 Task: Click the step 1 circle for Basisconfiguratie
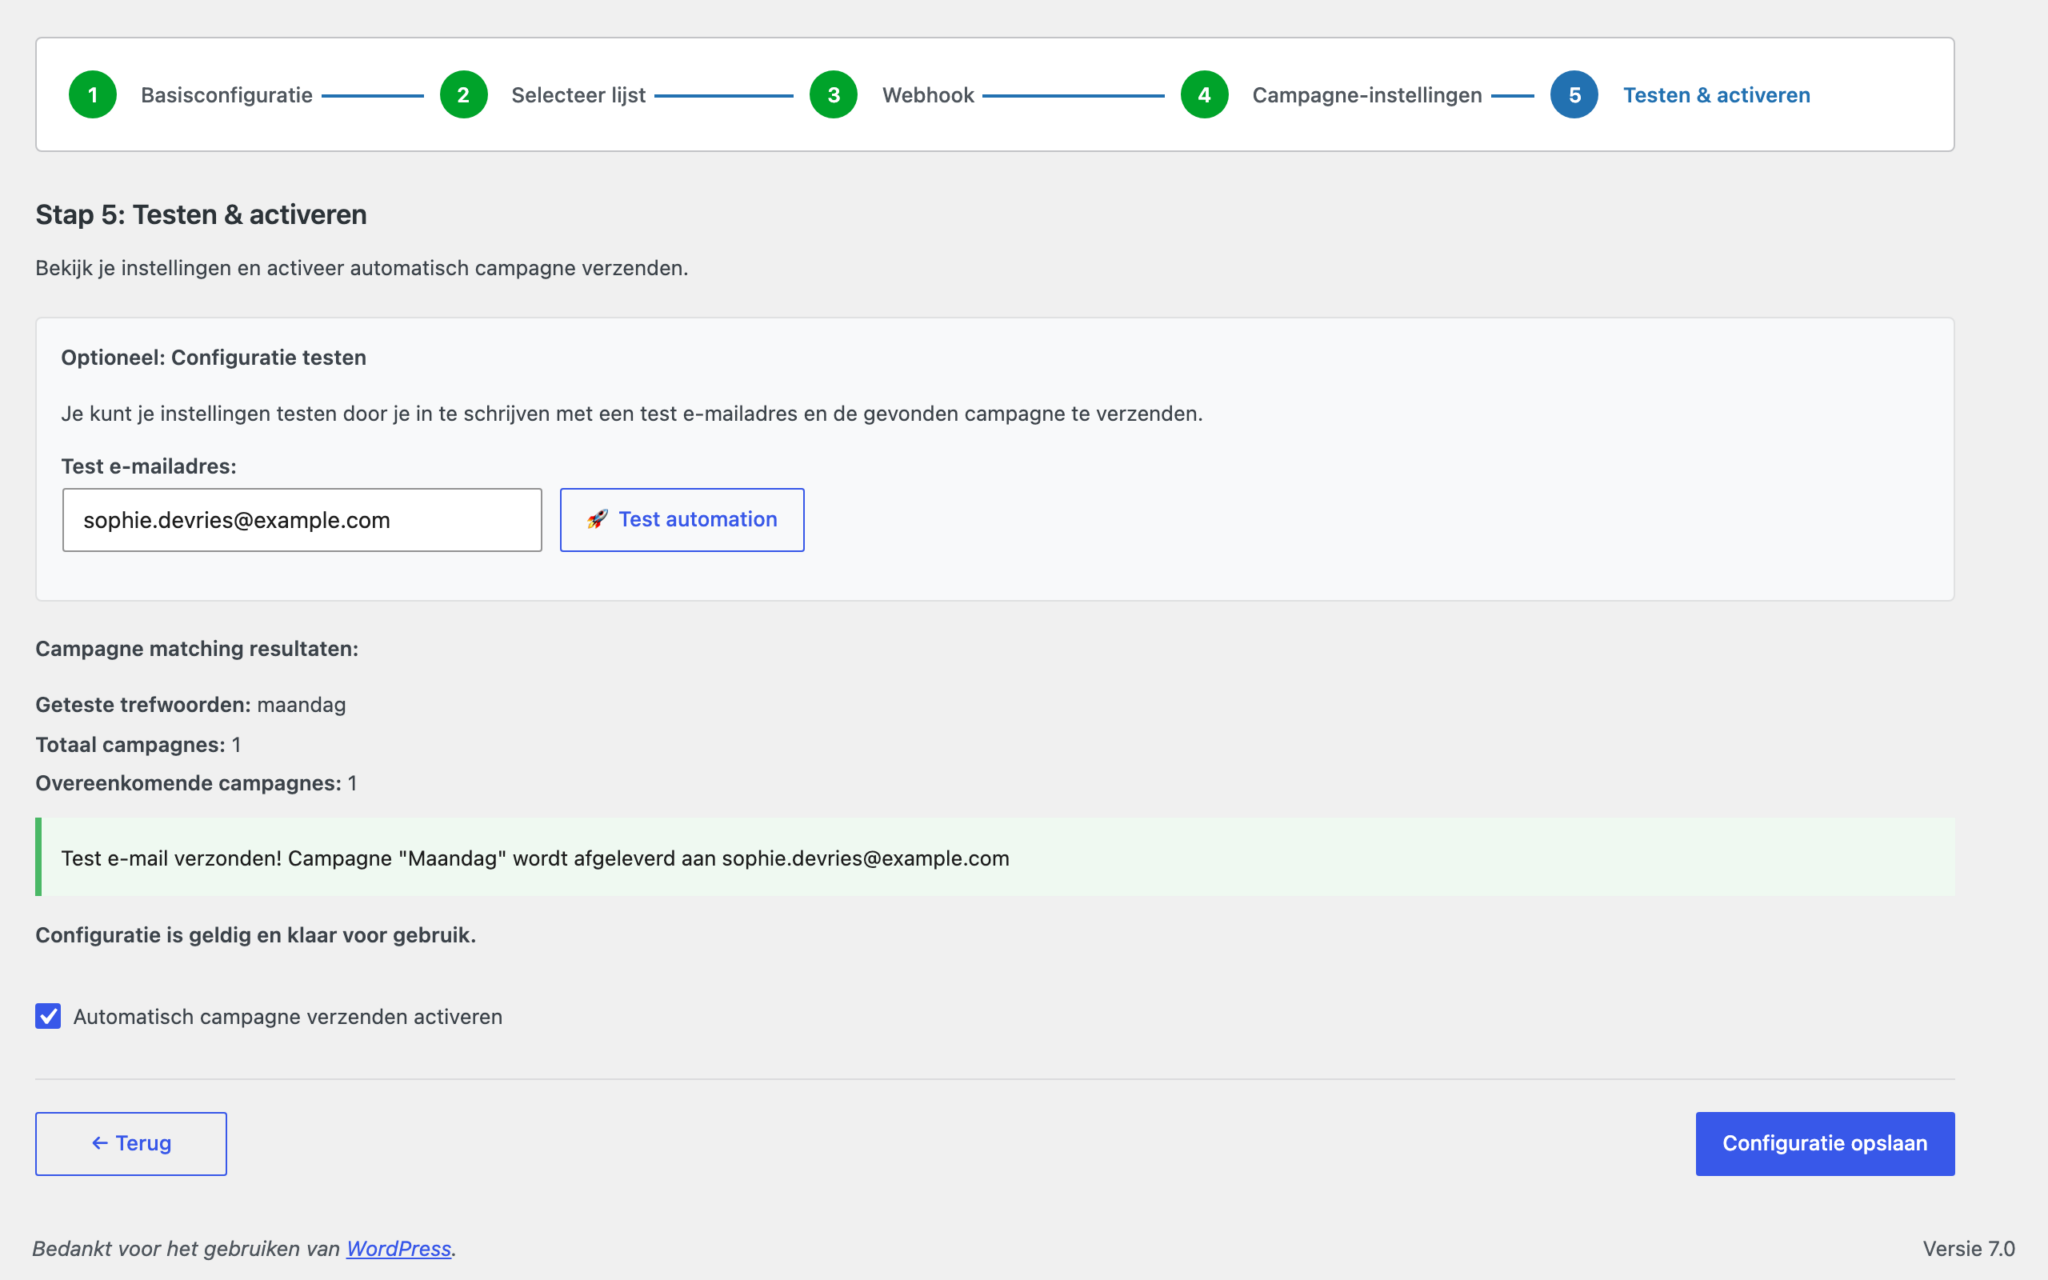coord(93,95)
